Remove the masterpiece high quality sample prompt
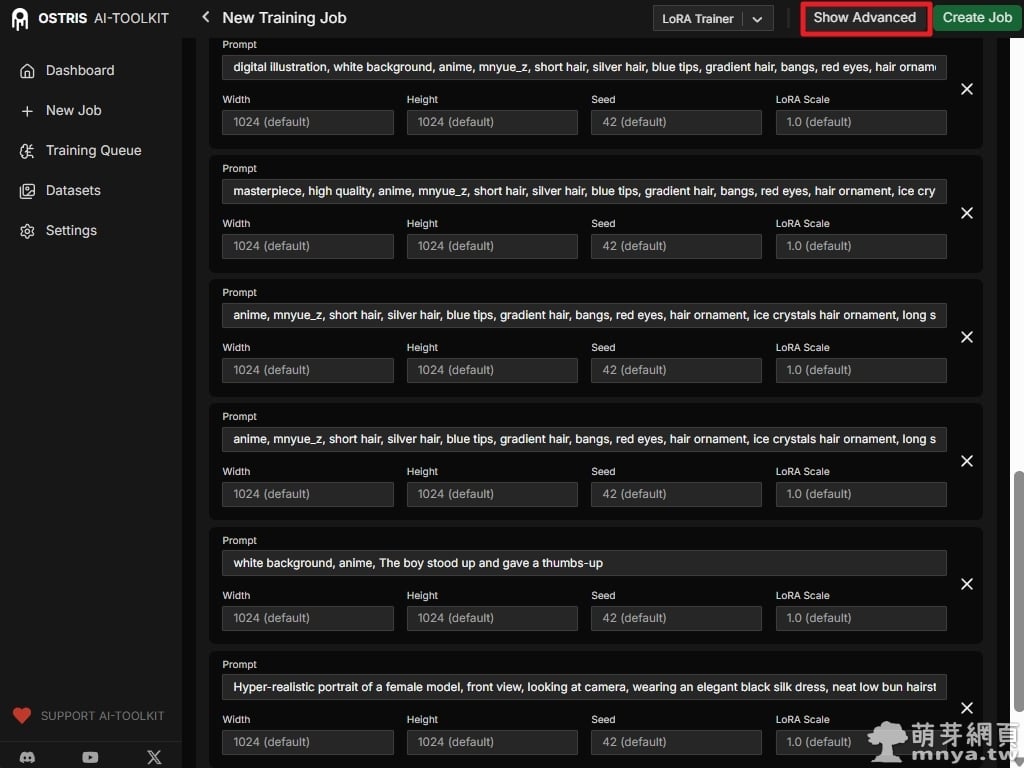The height and width of the screenshot is (768, 1024). coord(966,213)
